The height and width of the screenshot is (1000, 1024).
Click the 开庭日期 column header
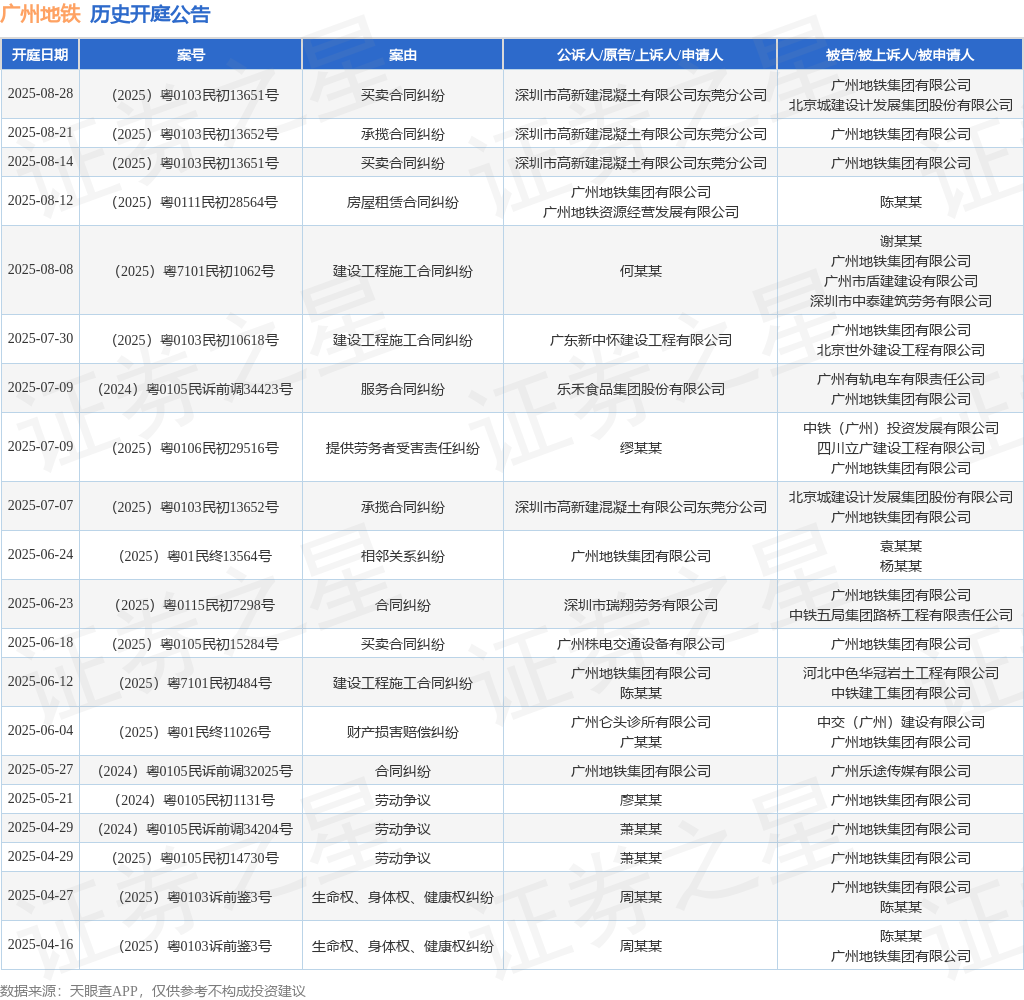click(40, 55)
